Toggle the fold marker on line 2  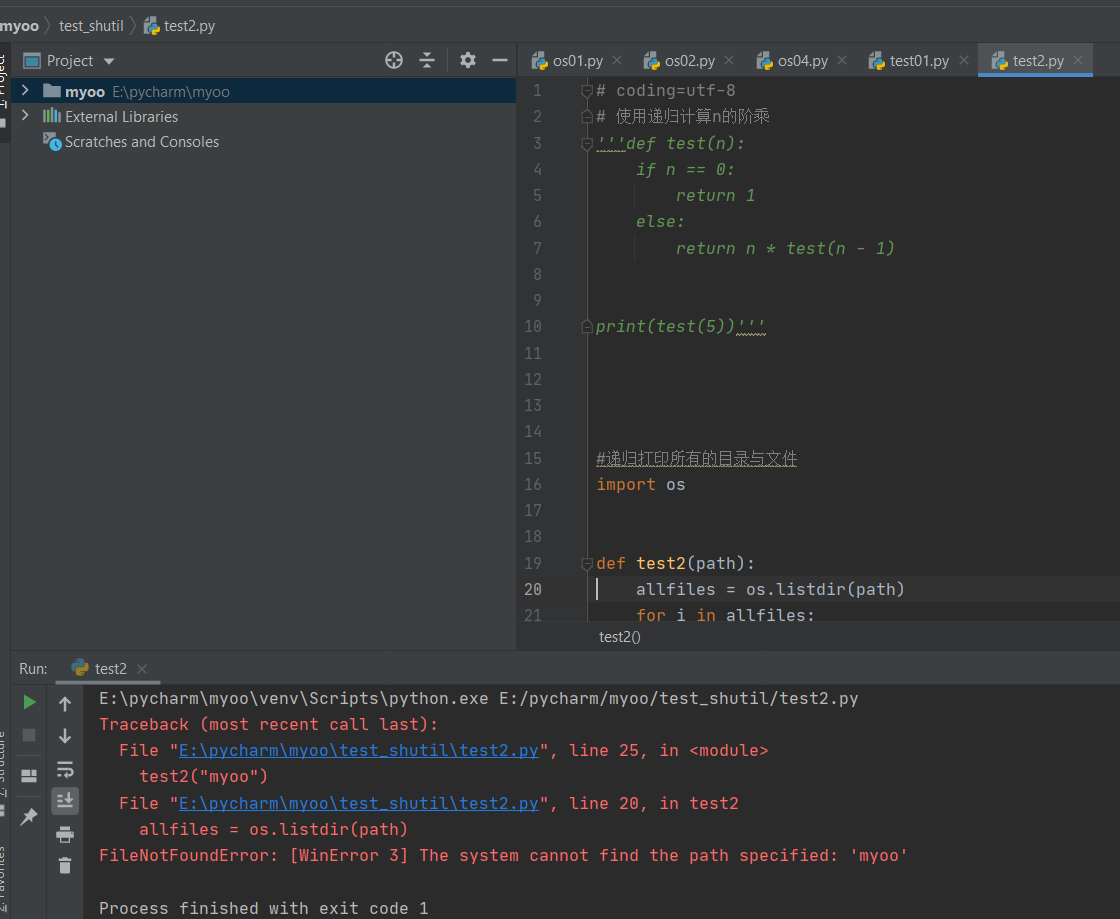(x=586, y=116)
